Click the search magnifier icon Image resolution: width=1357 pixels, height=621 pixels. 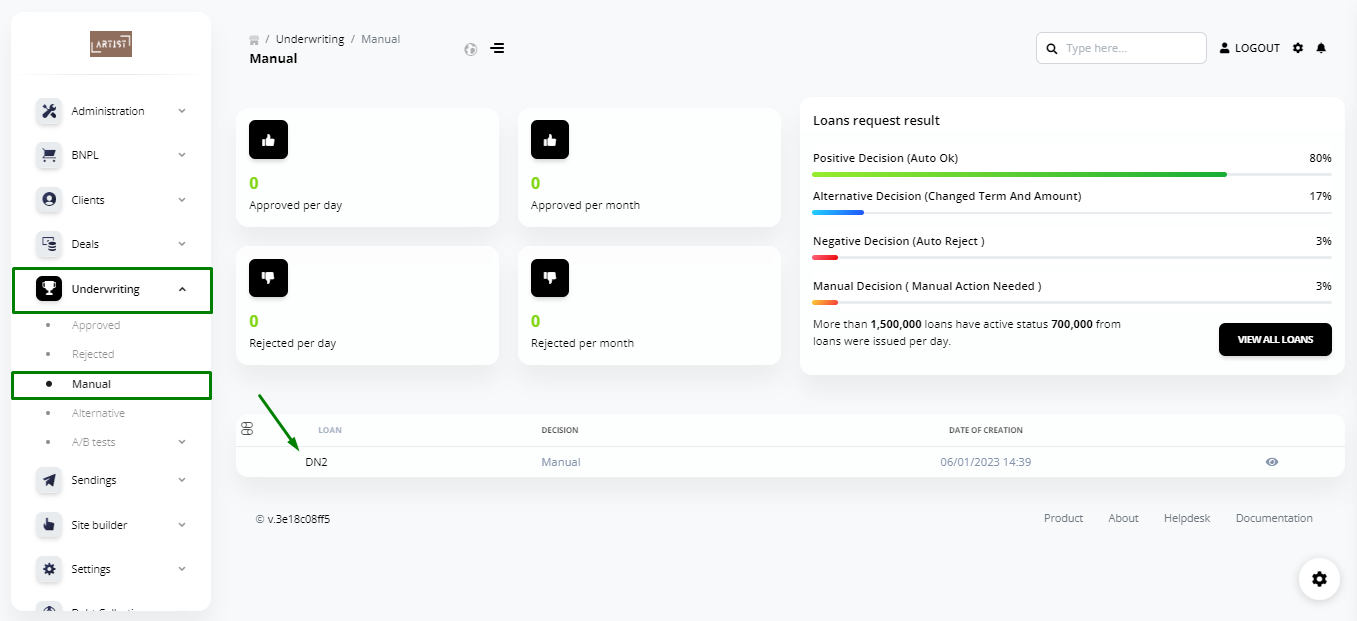coord(1052,48)
